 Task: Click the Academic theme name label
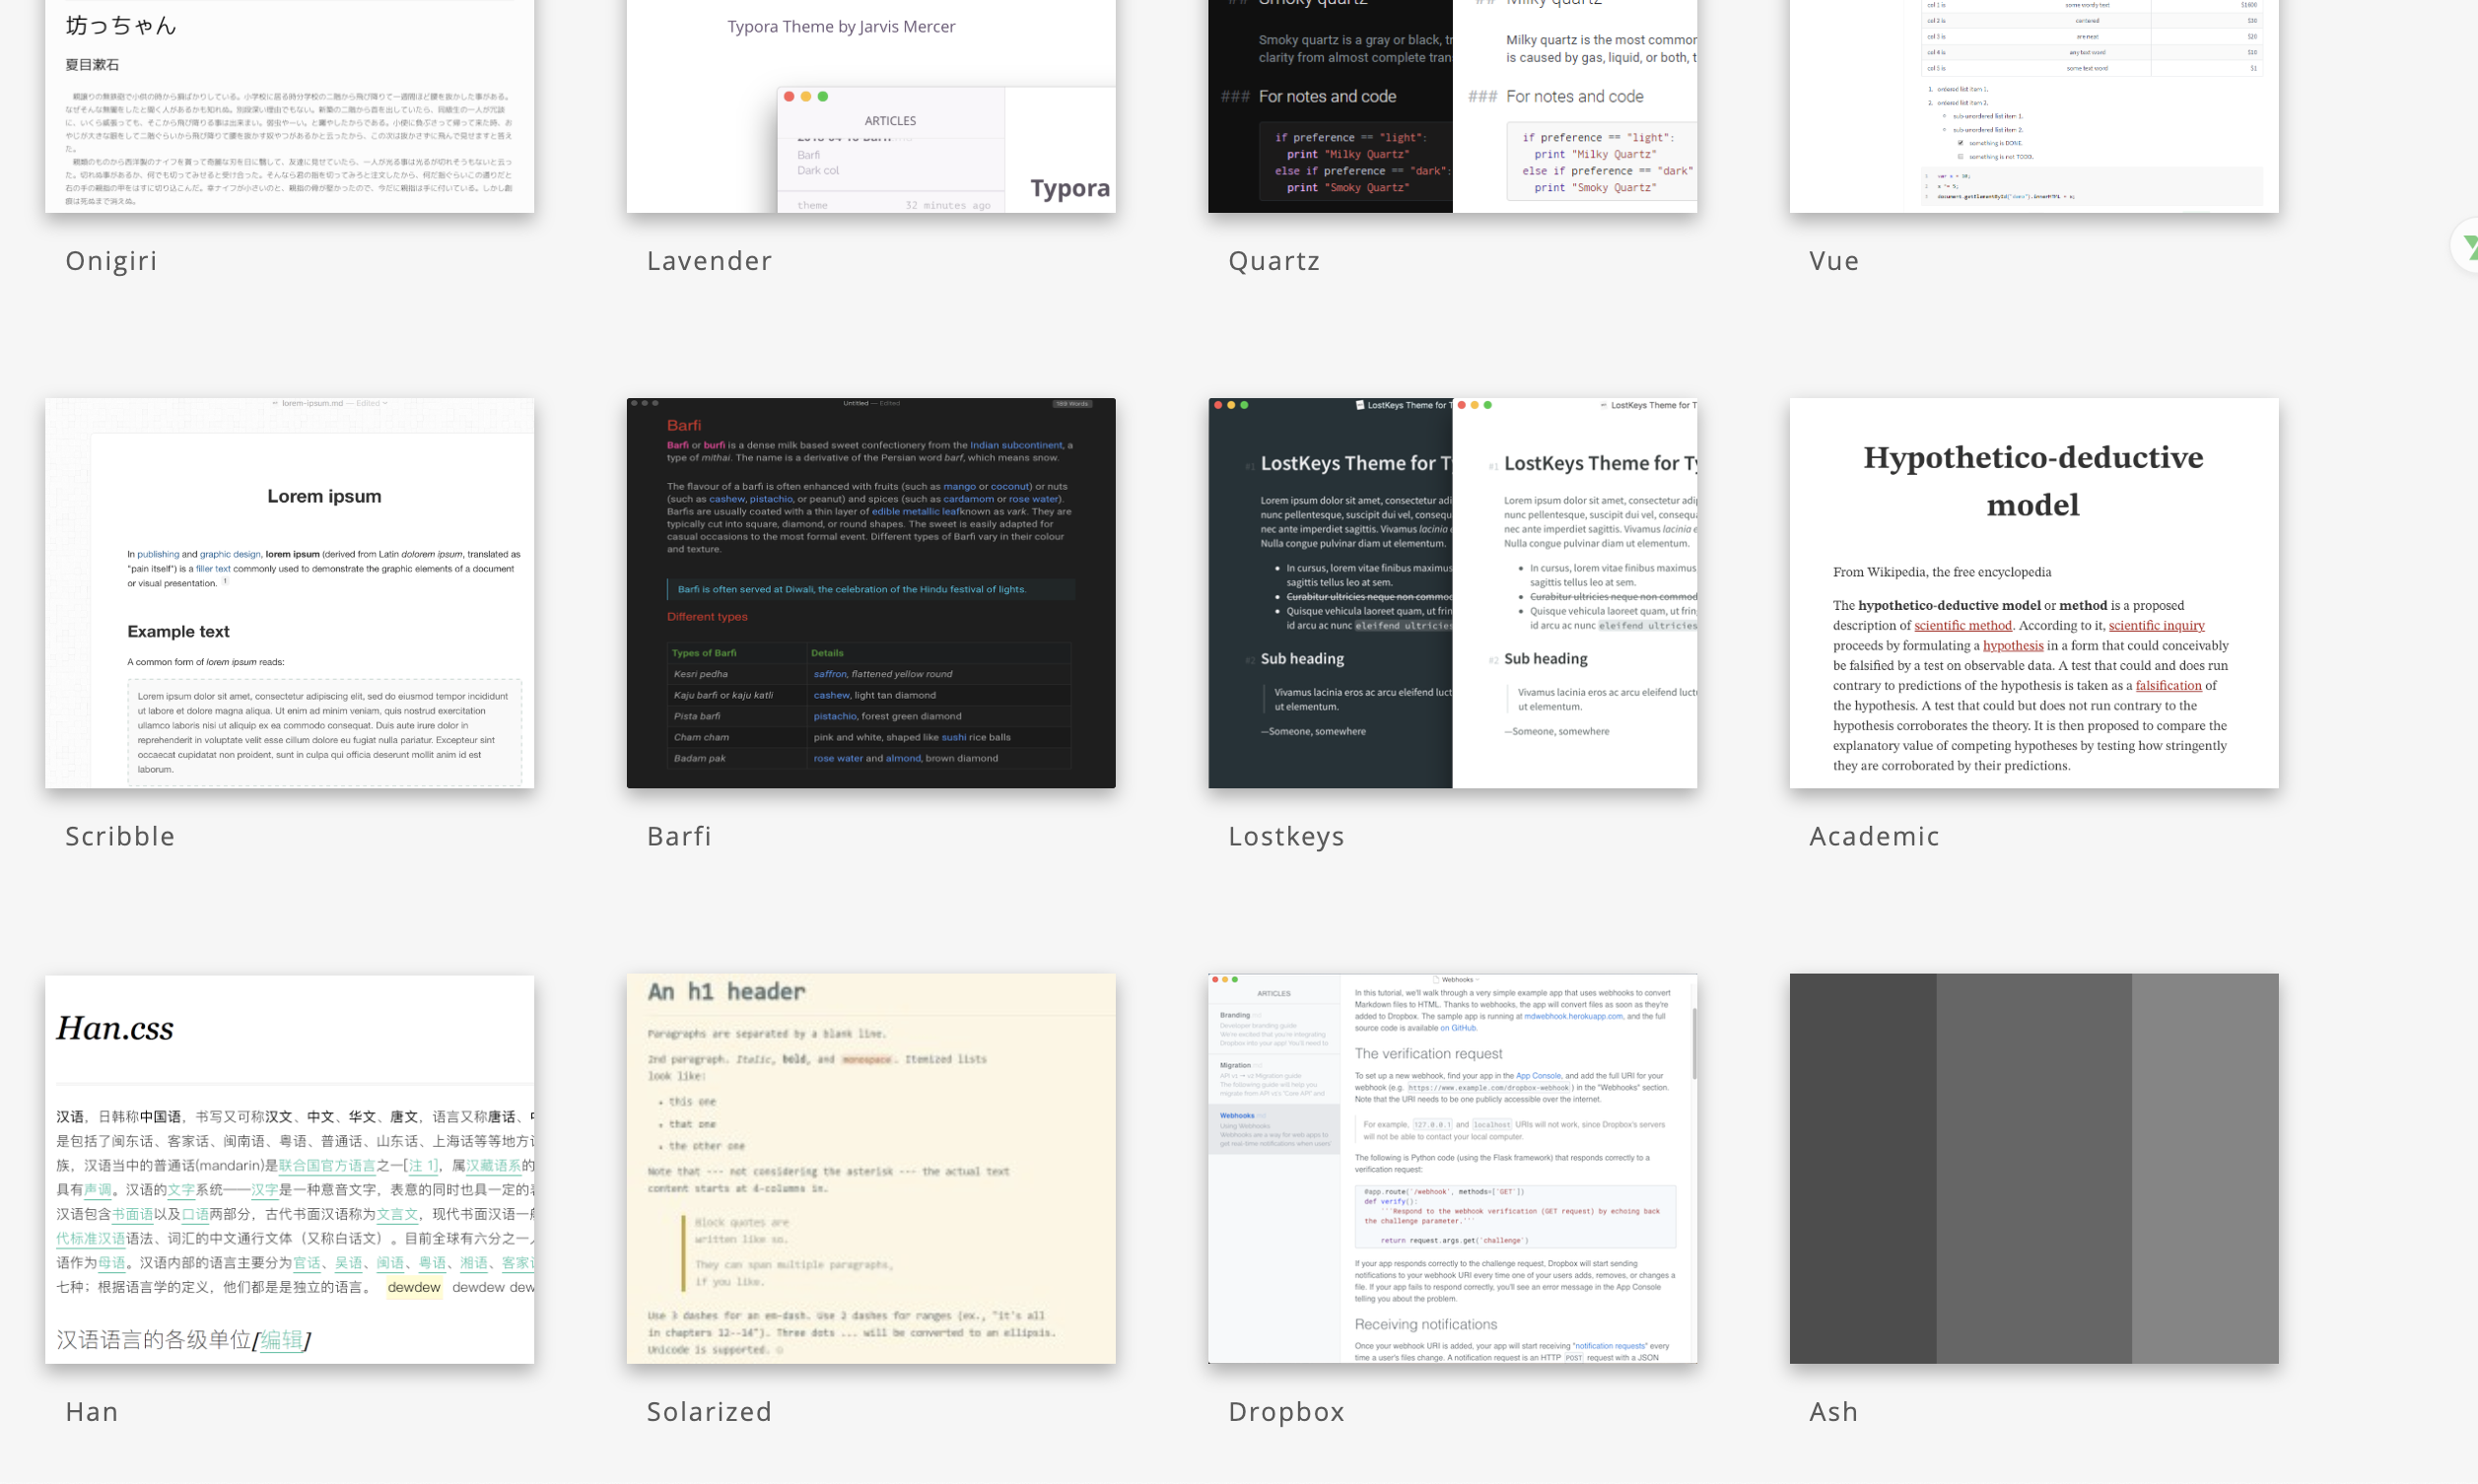pyautogui.click(x=1874, y=836)
